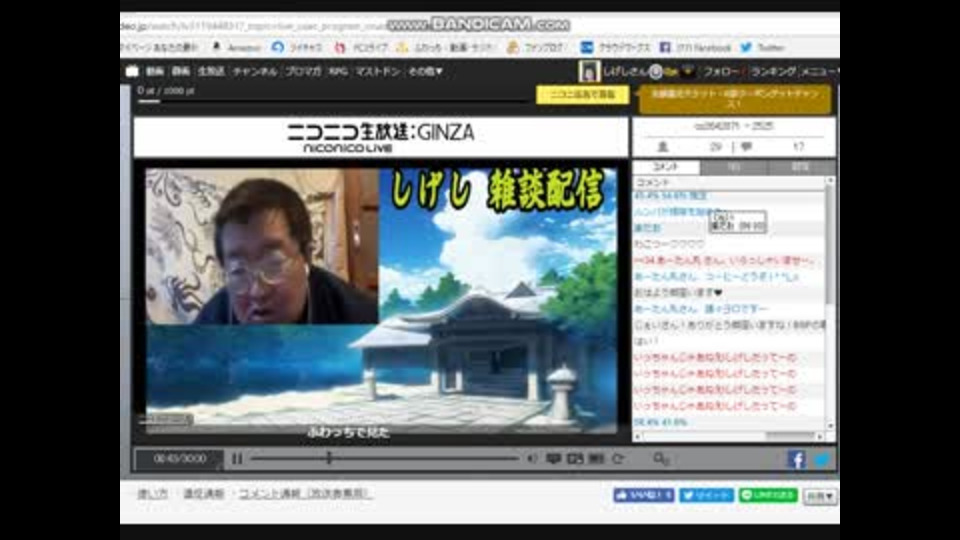Click the Facebook いいね button below player
This screenshot has width=960, height=540.
coord(643,495)
